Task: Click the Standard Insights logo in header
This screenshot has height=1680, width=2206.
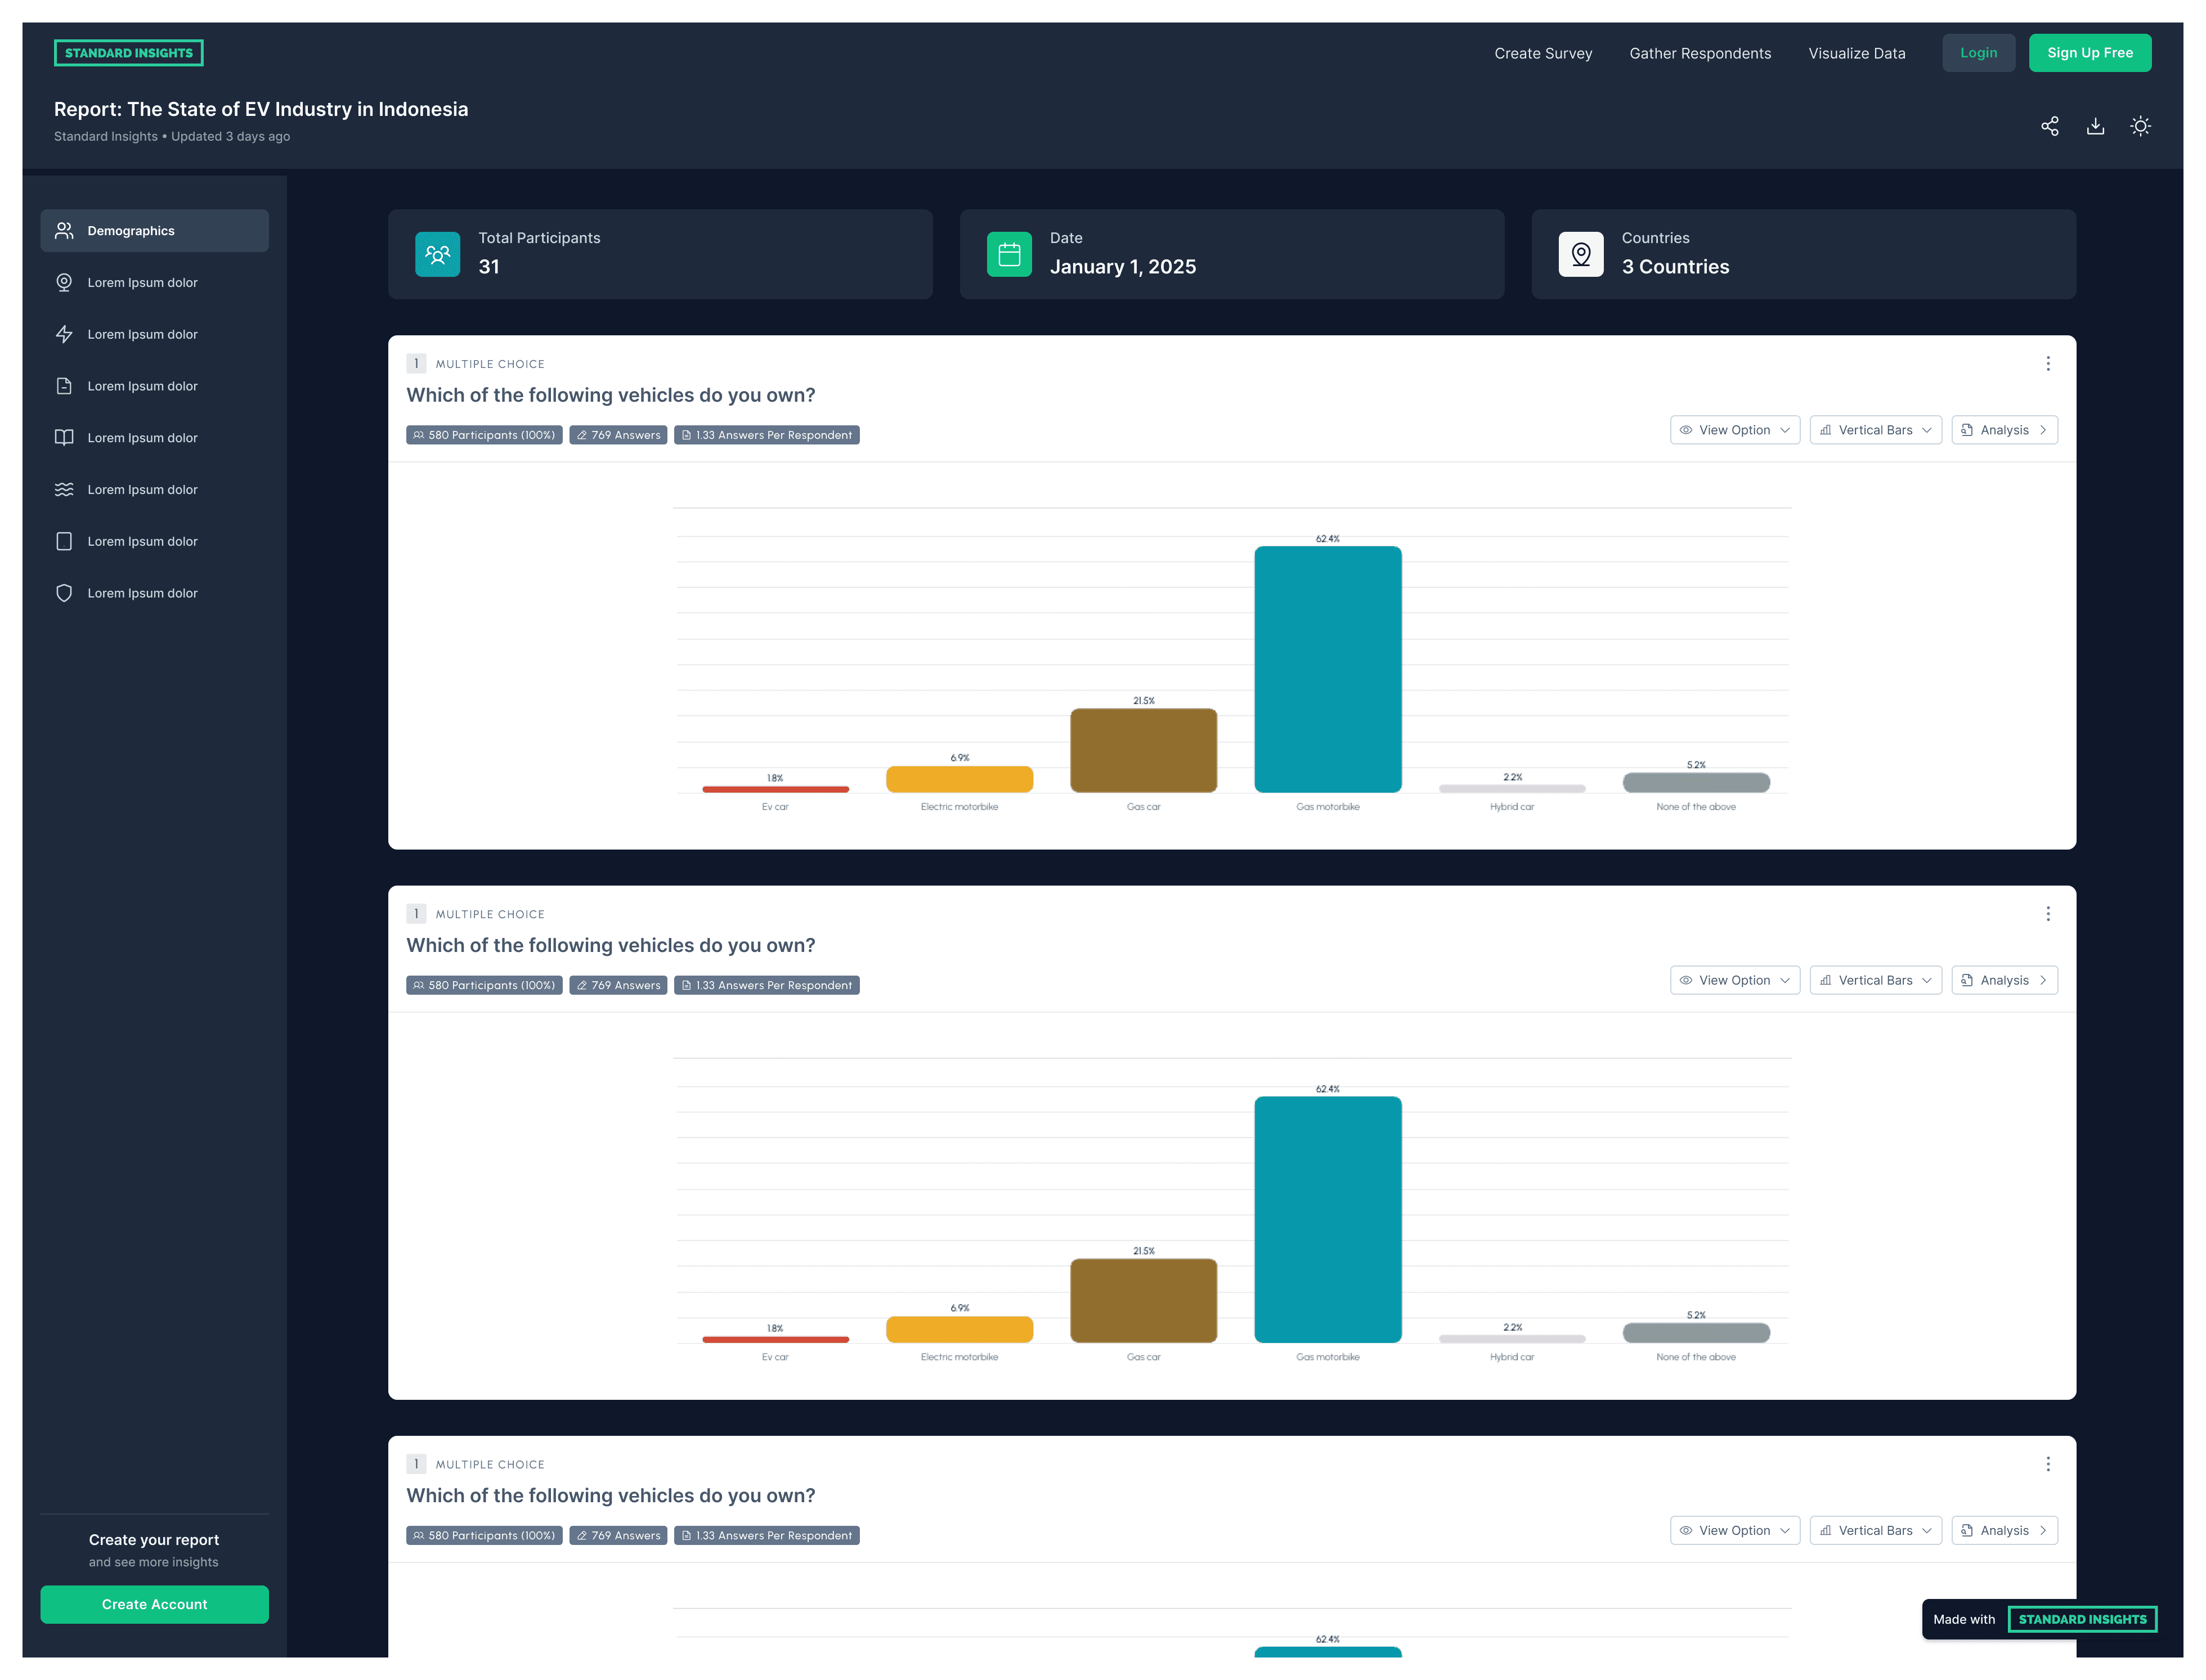Action: coord(128,53)
